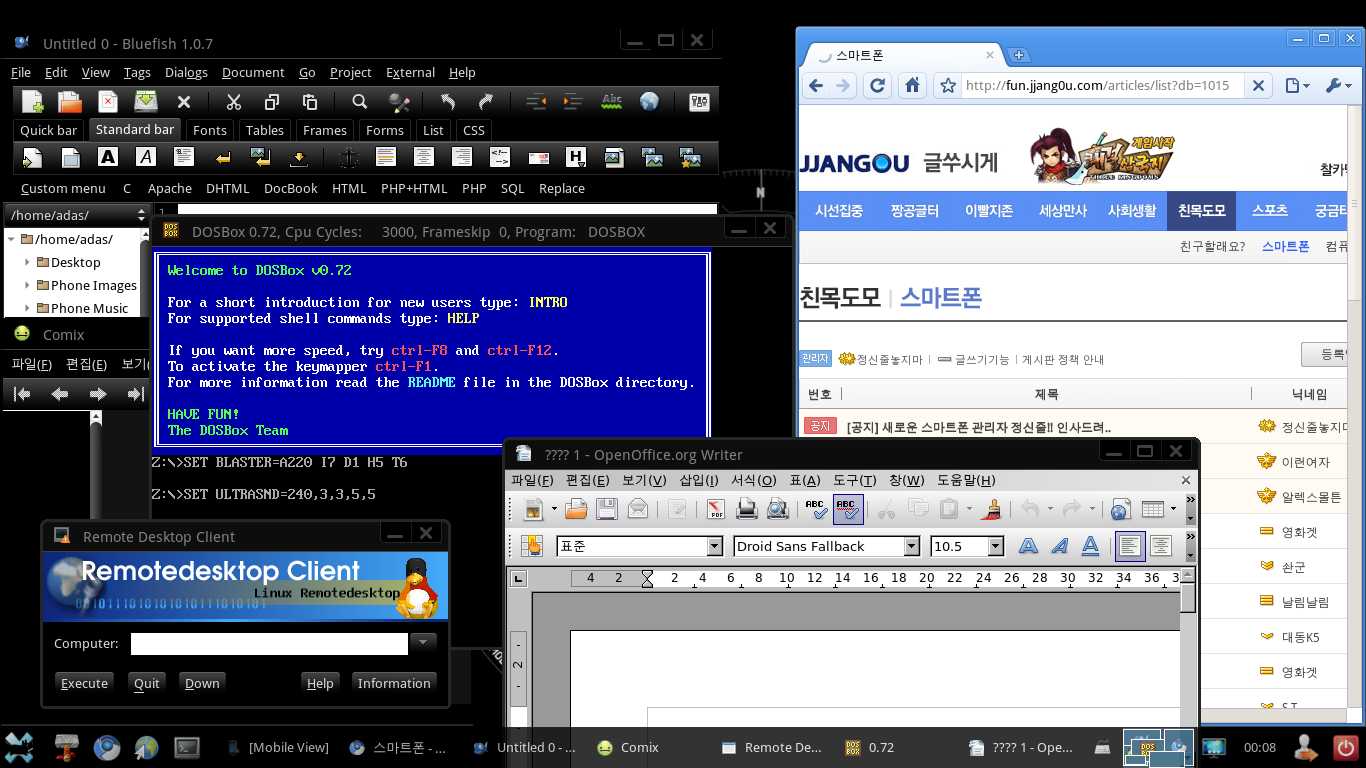
Task: Click Export as PDF icon in Writer
Action: [716, 509]
